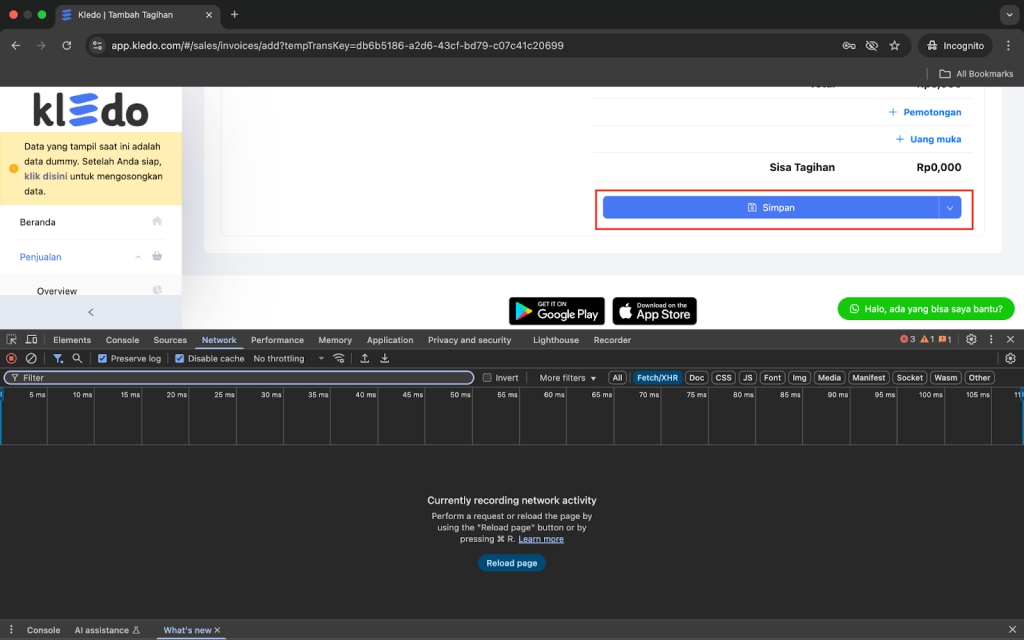The image size is (1024, 640).
Task: Click the Reload page button
Action: [x=512, y=563]
